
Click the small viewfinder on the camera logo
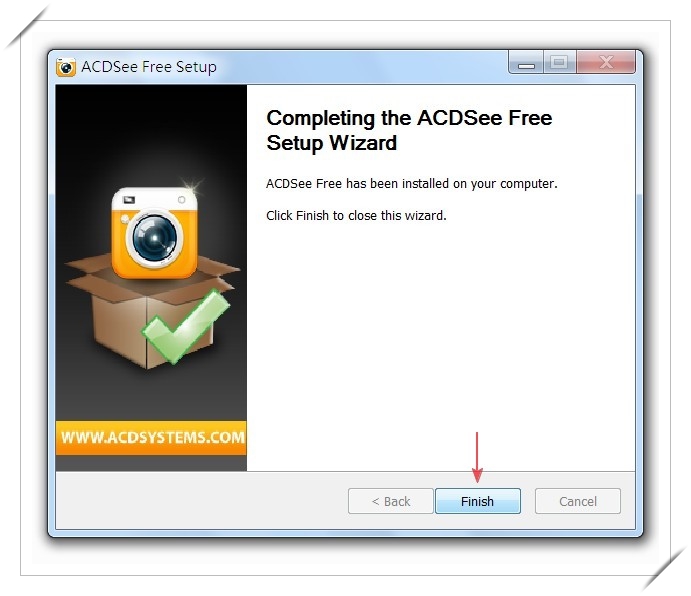129,200
